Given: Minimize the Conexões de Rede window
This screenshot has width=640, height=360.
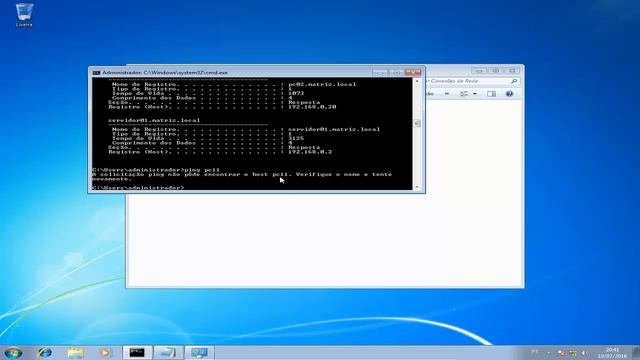Looking at the screenshot, I should tap(478, 71).
